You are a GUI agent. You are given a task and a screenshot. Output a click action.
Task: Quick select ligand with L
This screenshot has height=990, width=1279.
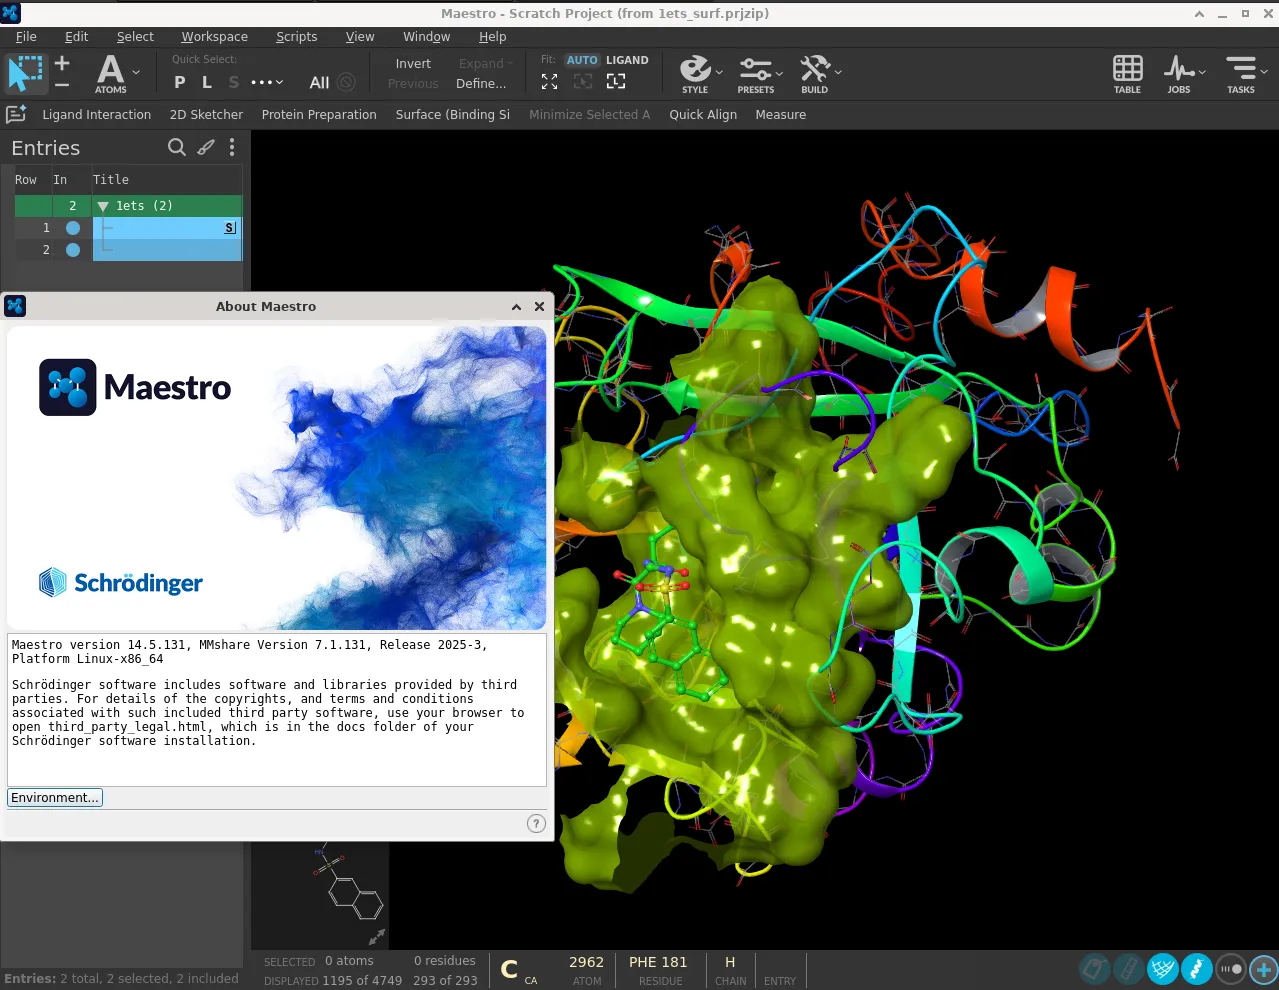(x=207, y=83)
